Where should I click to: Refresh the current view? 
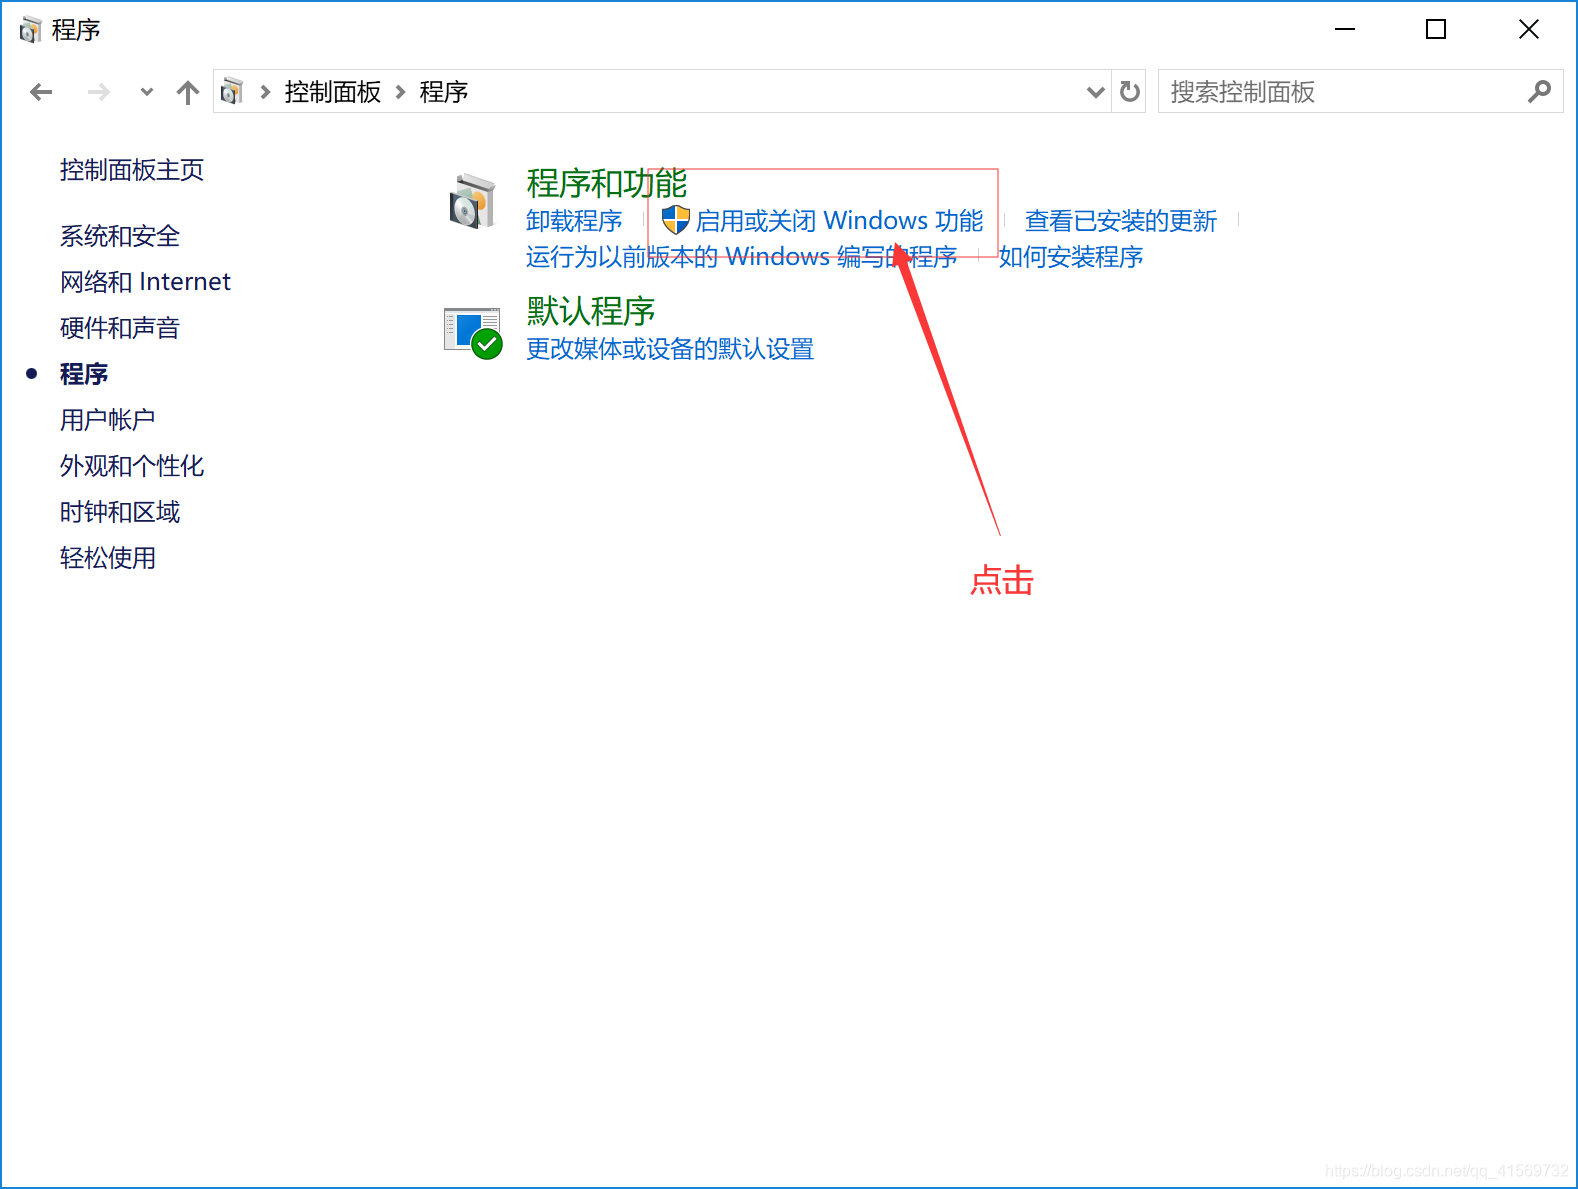point(1130,92)
